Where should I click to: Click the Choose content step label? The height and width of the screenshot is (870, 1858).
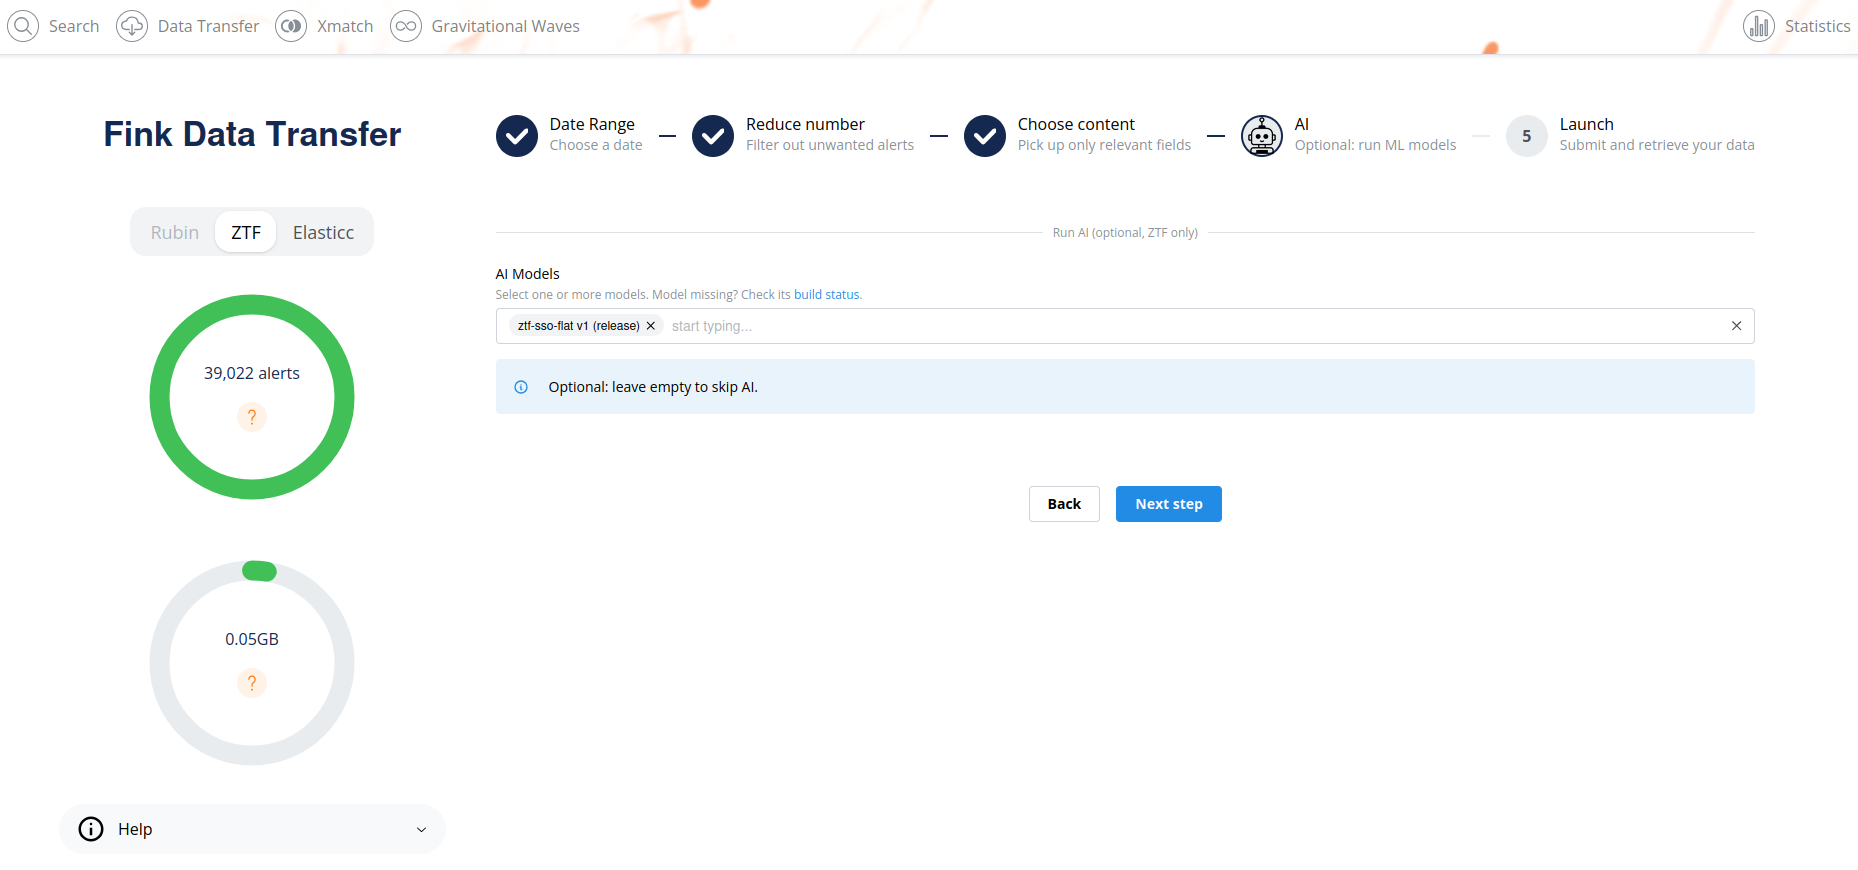pyautogui.click(x=1076, y=124)
